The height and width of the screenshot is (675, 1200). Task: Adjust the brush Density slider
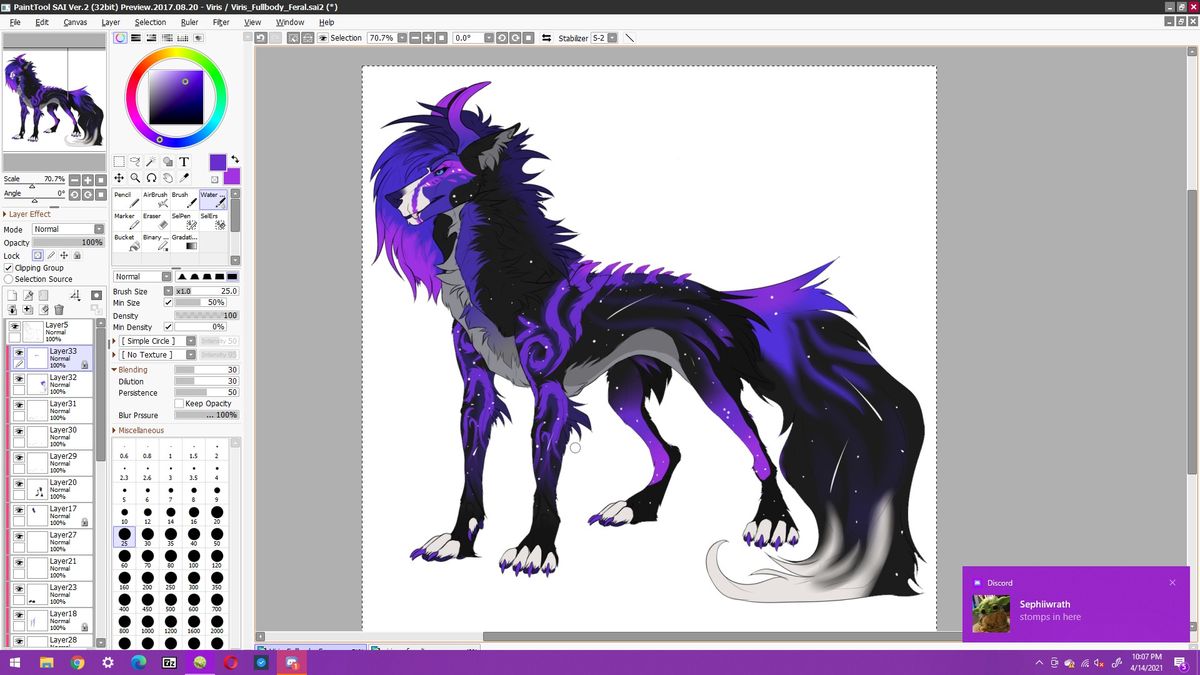click(x=207, y=316)
